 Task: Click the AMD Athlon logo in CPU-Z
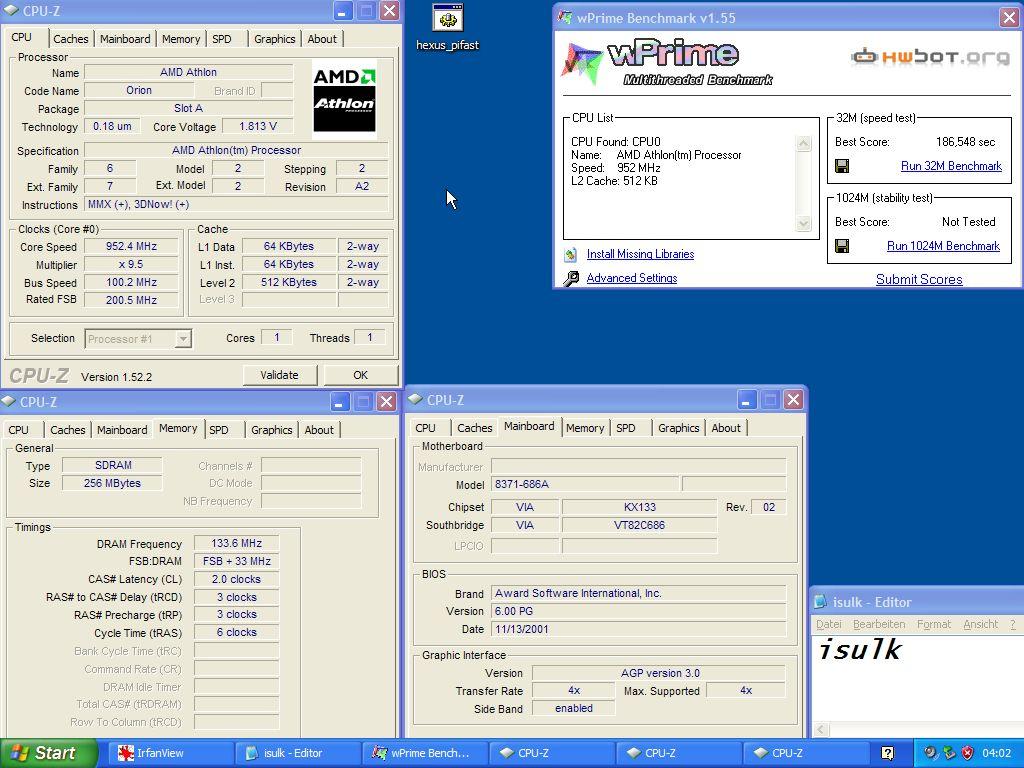click(344, 100)
